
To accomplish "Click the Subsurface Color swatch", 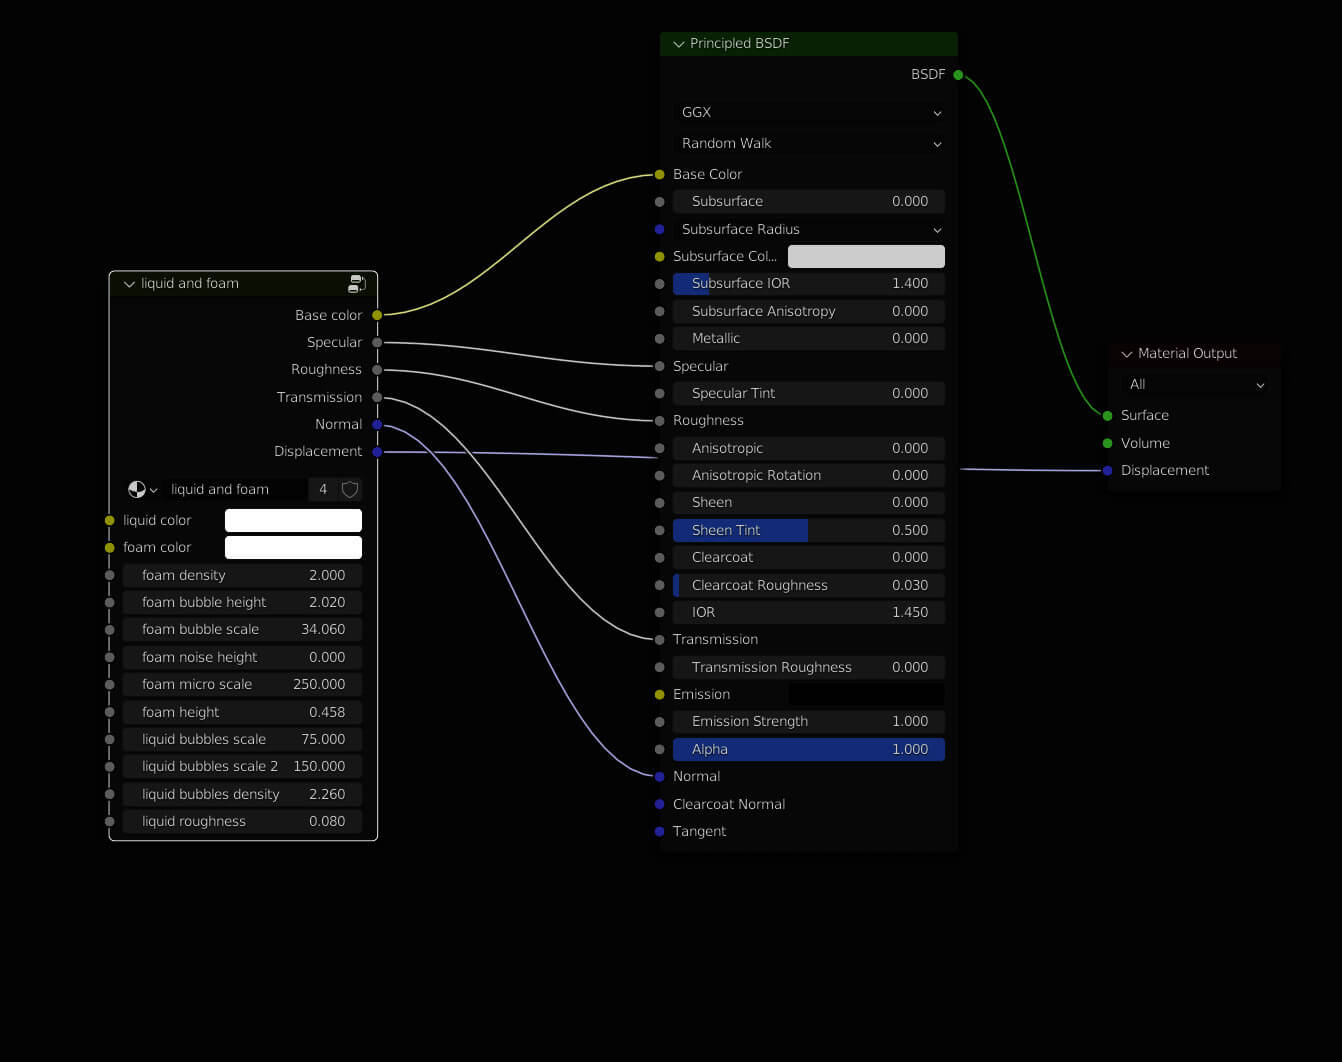I will click(866, 257).
